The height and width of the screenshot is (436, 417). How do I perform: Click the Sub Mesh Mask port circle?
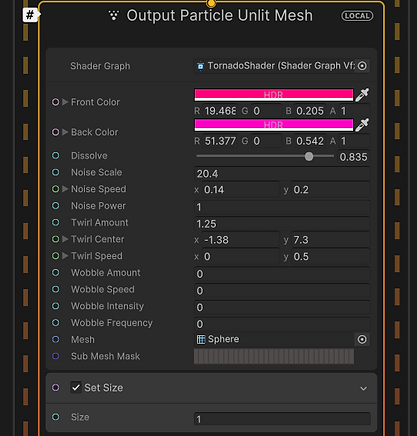56,356
